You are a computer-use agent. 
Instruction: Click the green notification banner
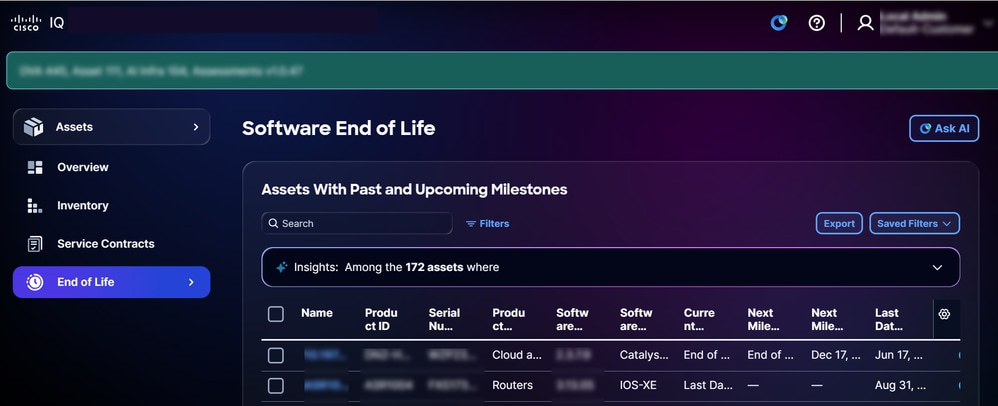[x=502, y=71]
